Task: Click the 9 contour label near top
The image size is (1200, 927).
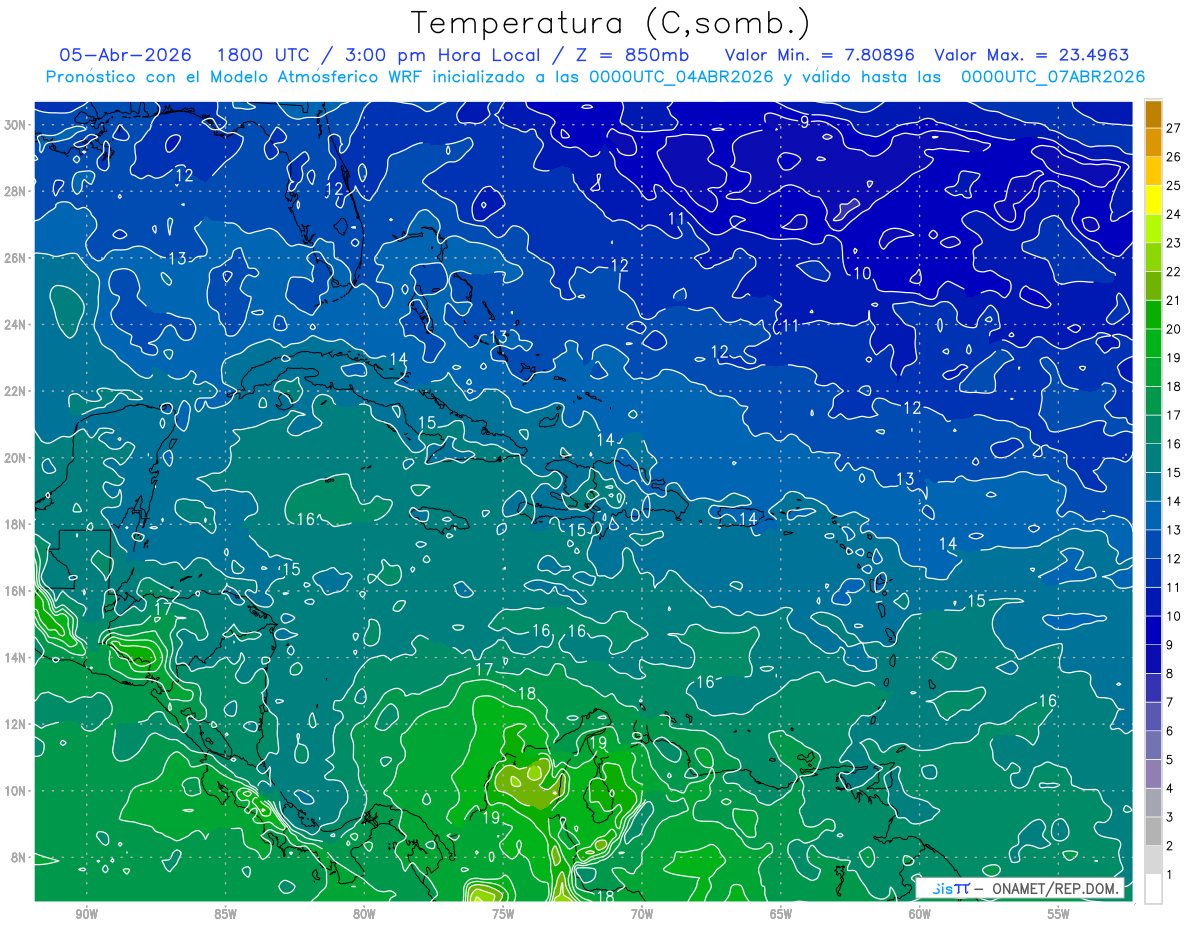Action: pos(804,122)
